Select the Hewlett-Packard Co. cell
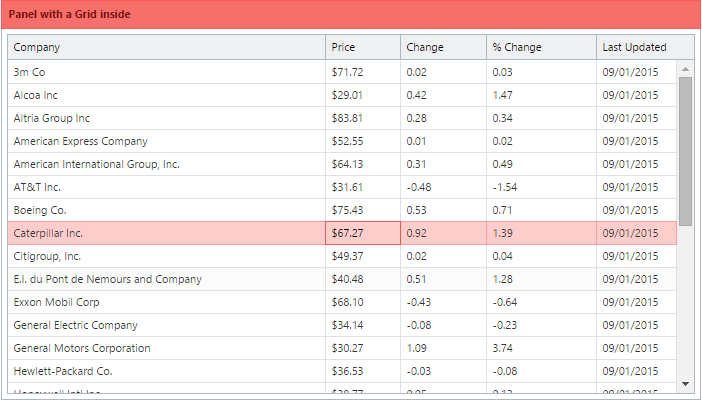Image resolution: width=702 pixels, height=400 pixels. click(x=167, y=371)
